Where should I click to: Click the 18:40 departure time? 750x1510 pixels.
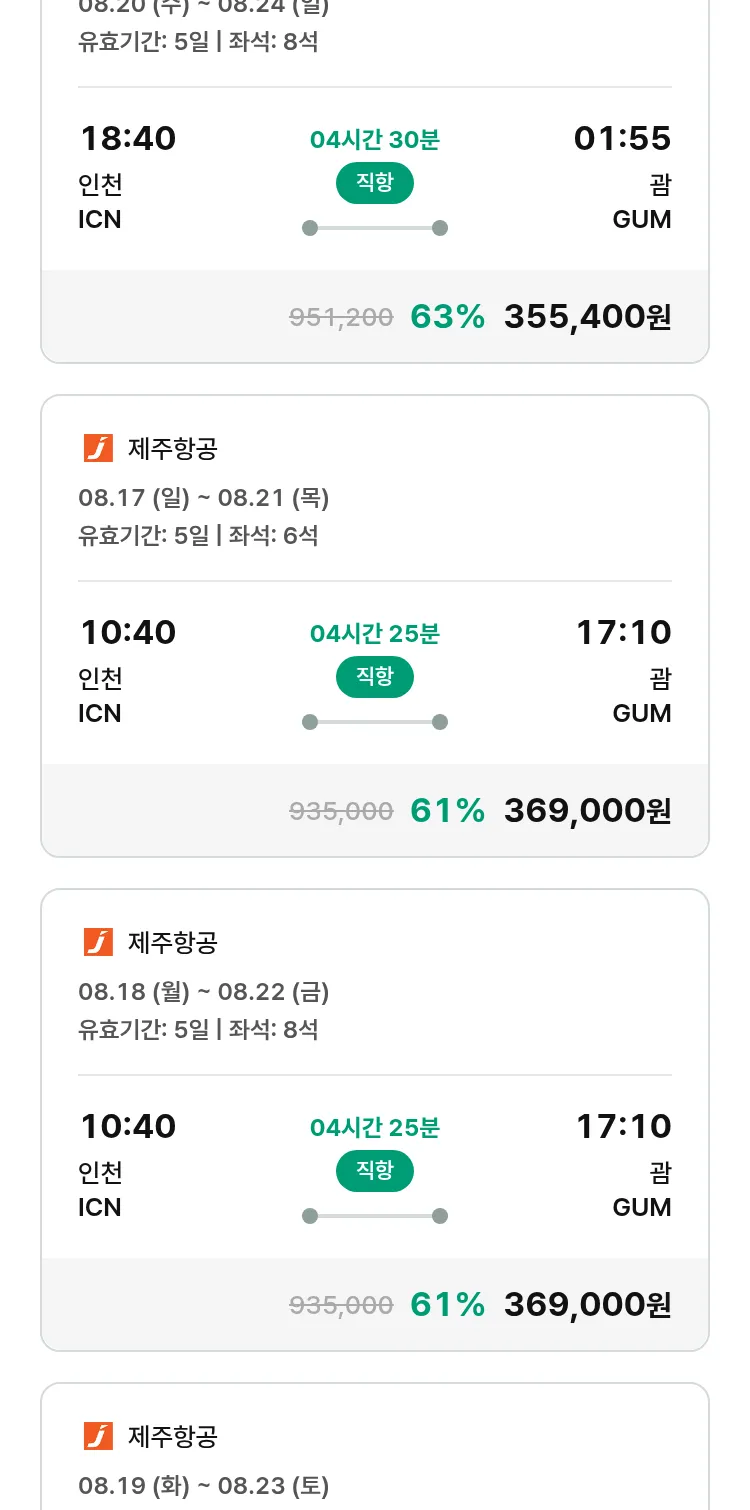(128, 139)
